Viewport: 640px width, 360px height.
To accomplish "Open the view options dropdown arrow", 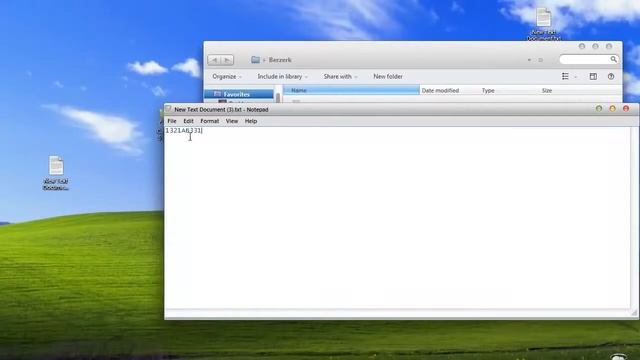I will (576, 77).
